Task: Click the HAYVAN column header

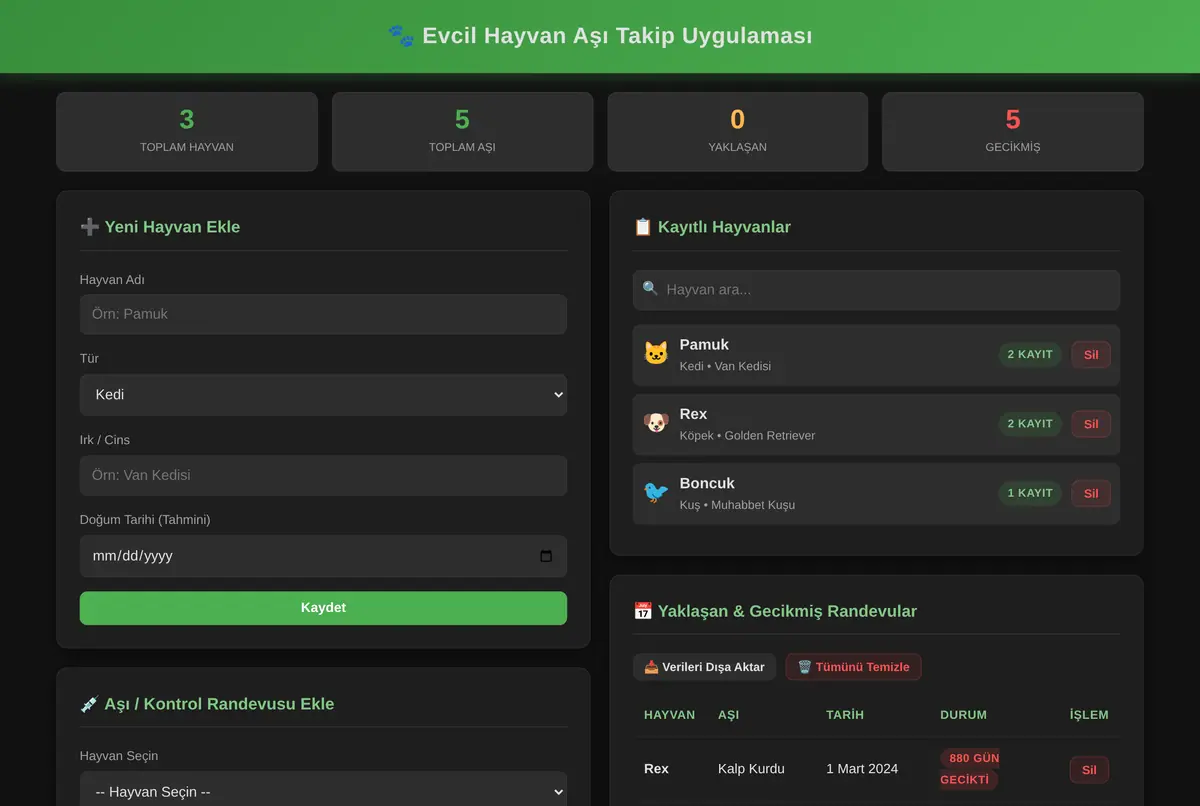Action: [x=670, y=715]
